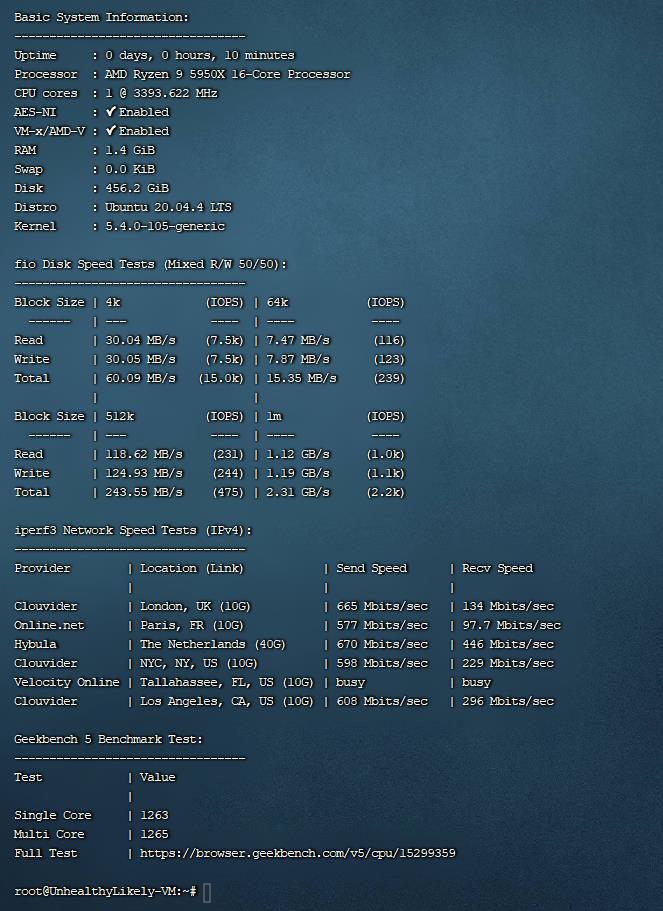Click the Geekbench full test URL

298,853
